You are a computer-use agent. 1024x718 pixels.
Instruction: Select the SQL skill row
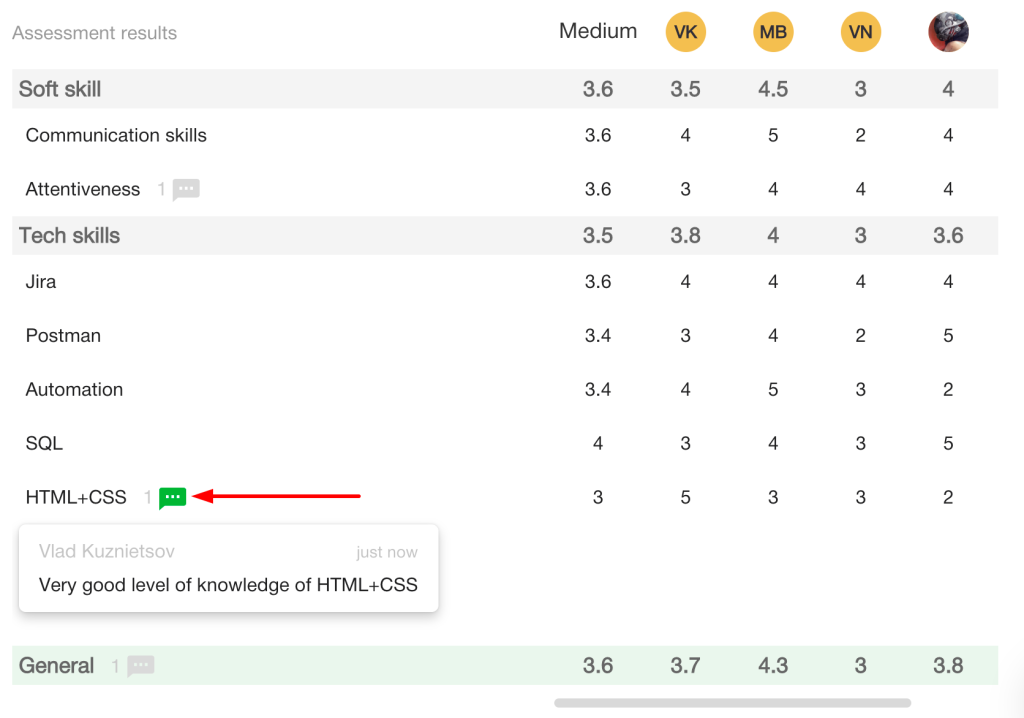(x=43, y=443)
